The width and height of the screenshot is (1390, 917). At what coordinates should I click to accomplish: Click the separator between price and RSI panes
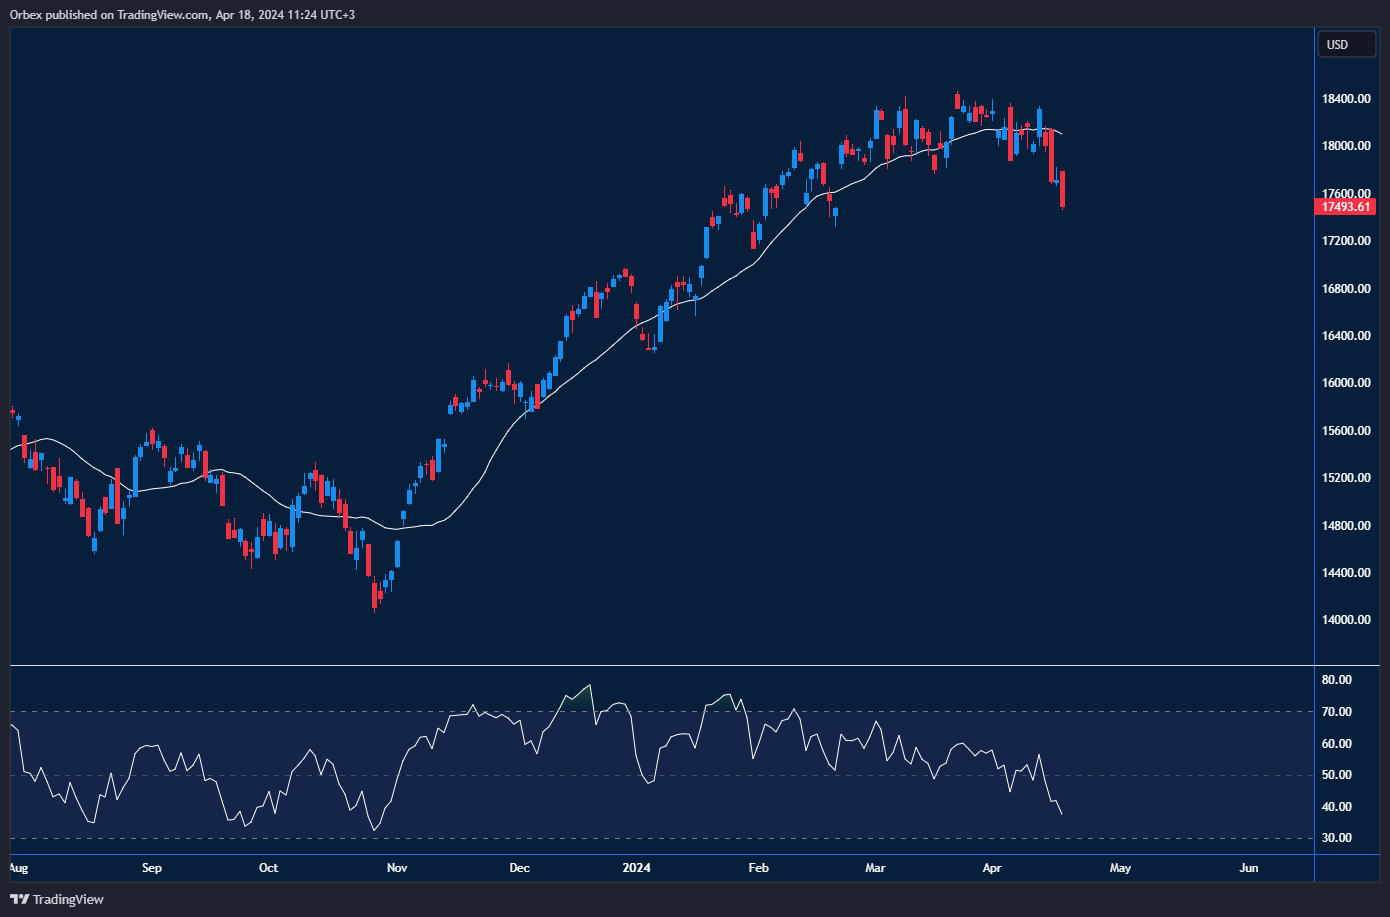coord(660,665)
